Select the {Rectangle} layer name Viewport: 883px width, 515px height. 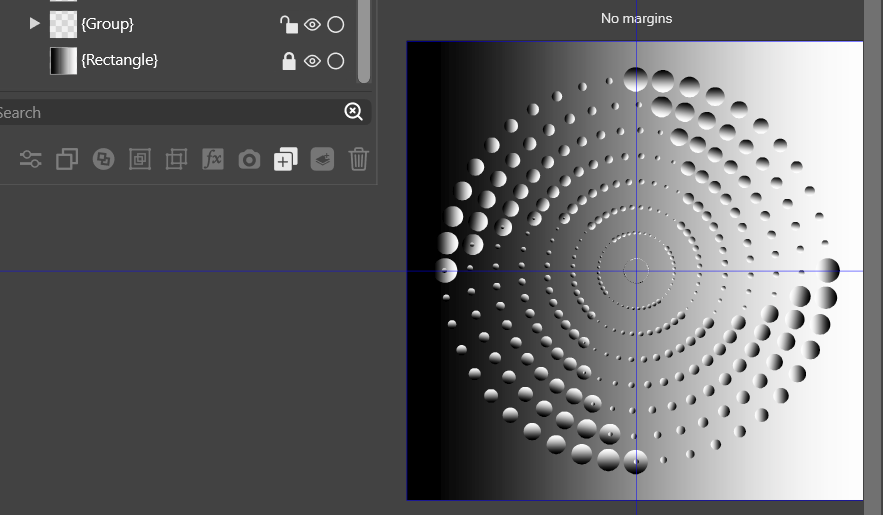[x=119, y=60]
